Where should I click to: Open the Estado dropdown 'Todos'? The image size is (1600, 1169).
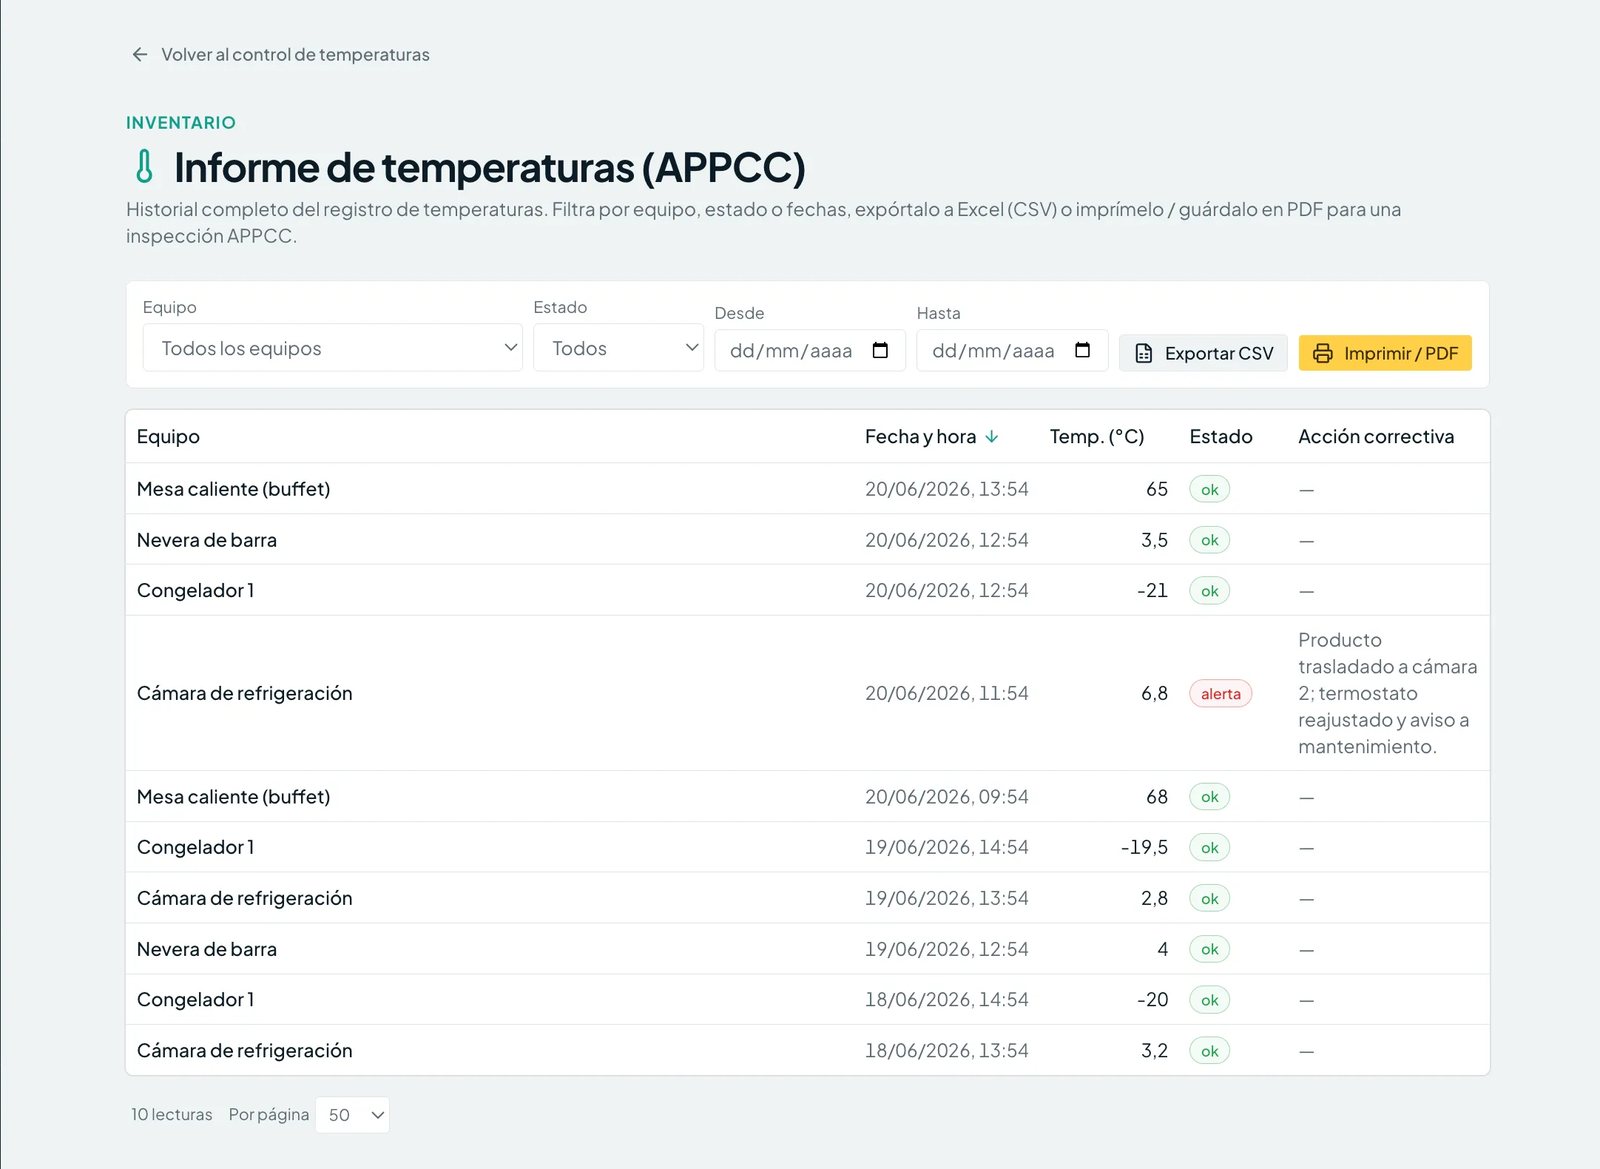(618, 348)
